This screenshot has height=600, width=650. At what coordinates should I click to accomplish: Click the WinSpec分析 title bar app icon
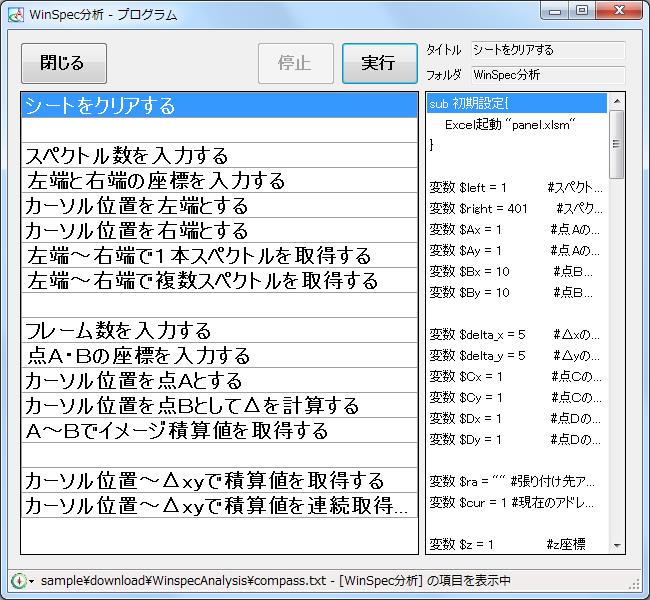click(15, 14)
